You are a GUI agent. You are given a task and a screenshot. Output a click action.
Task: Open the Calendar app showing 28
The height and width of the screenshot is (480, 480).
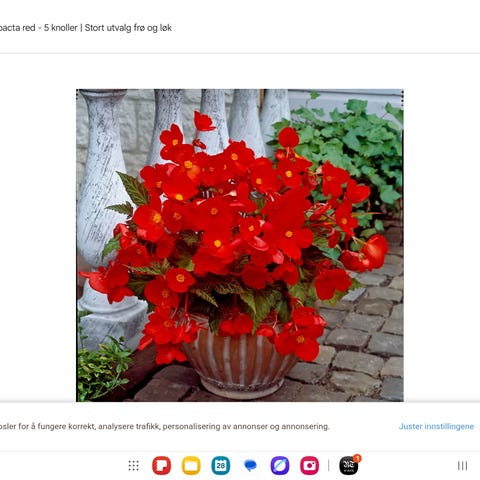click(x=221, y=466)
